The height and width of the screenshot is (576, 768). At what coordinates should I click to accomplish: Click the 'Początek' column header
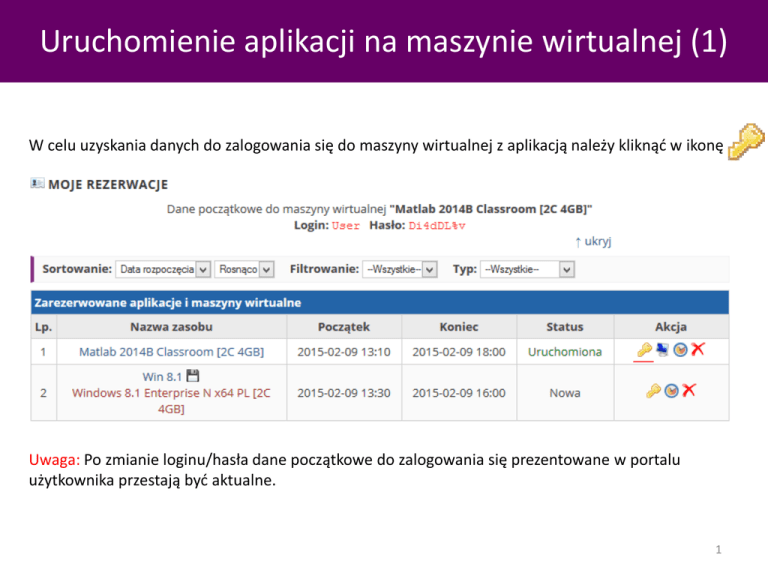[344, 326]
